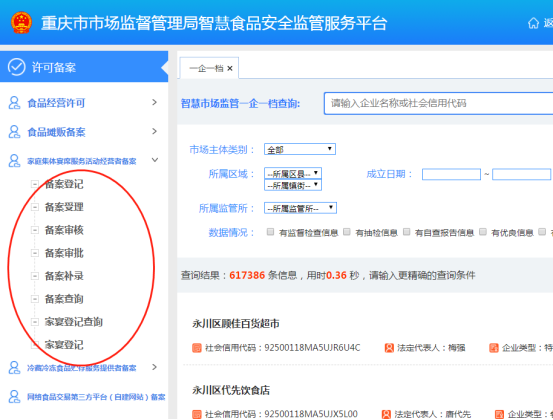Click tree node icon beside 备案登记

point(35,184)
